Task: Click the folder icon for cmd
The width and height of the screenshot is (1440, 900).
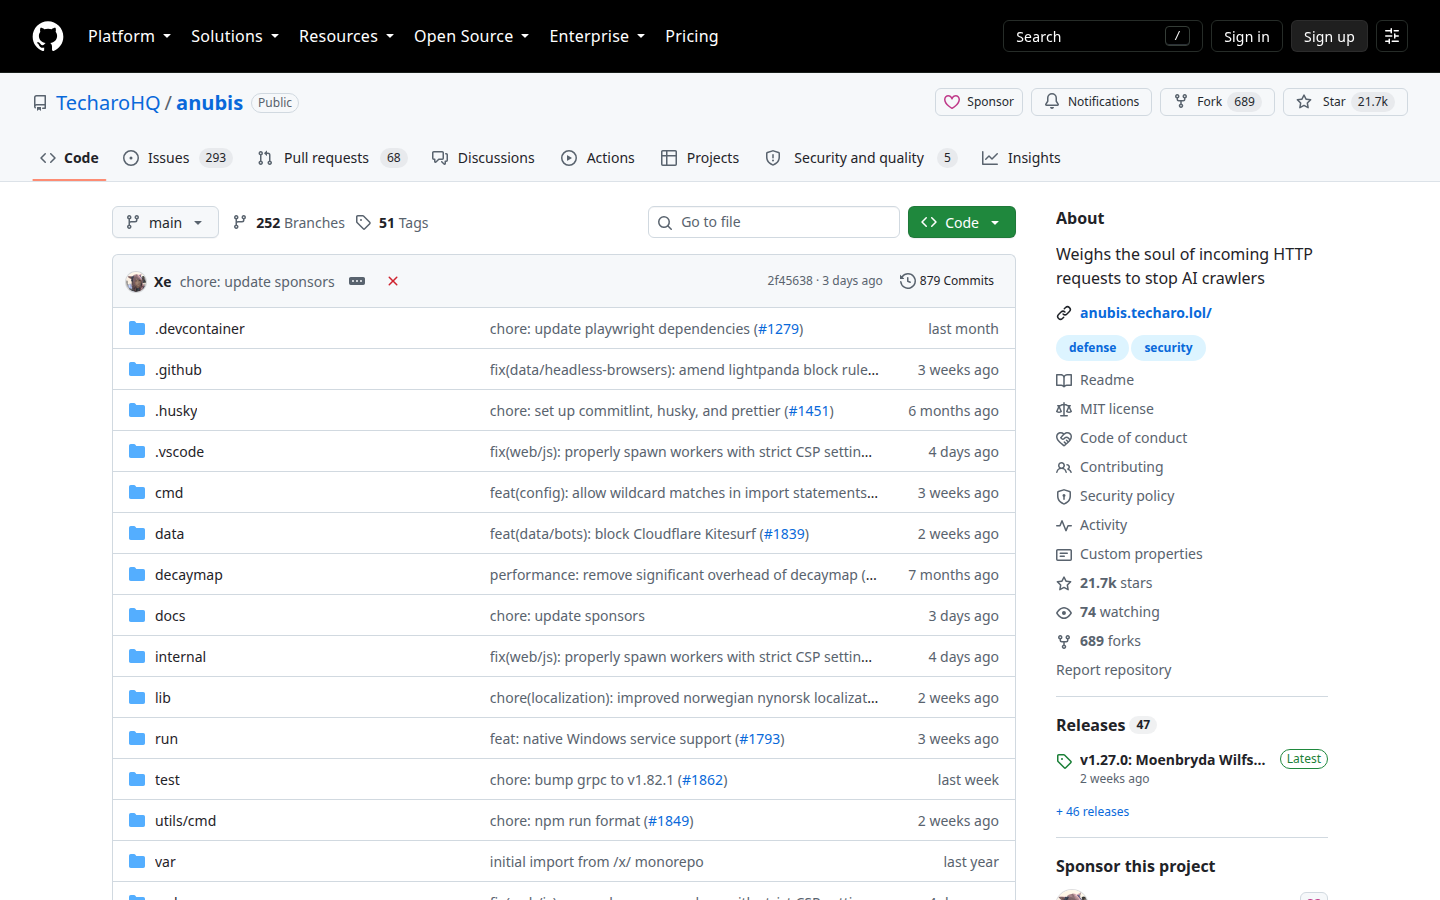Action: pos(137,493)
